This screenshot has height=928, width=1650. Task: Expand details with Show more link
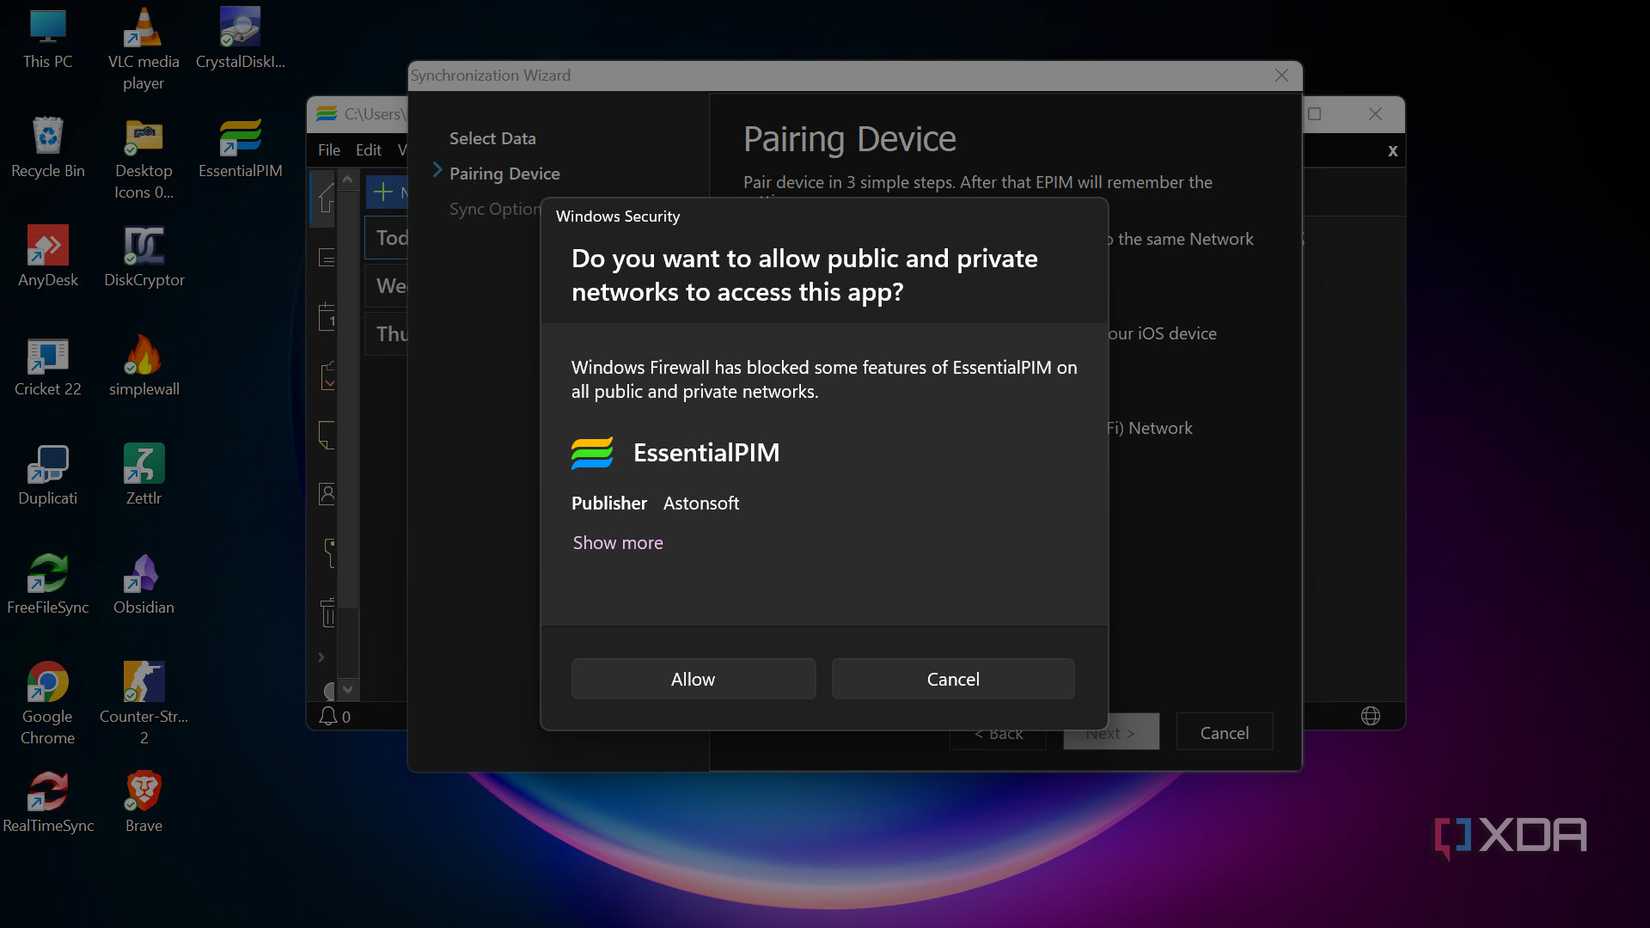[x=618, y=543]
